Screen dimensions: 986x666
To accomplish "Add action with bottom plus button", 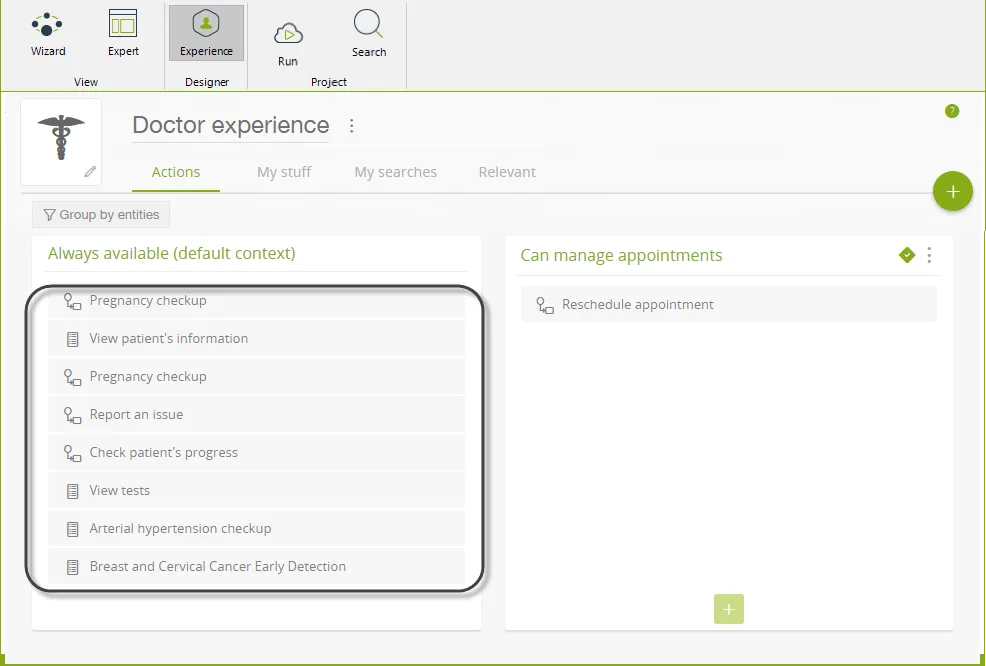I will tap(729, 609).
